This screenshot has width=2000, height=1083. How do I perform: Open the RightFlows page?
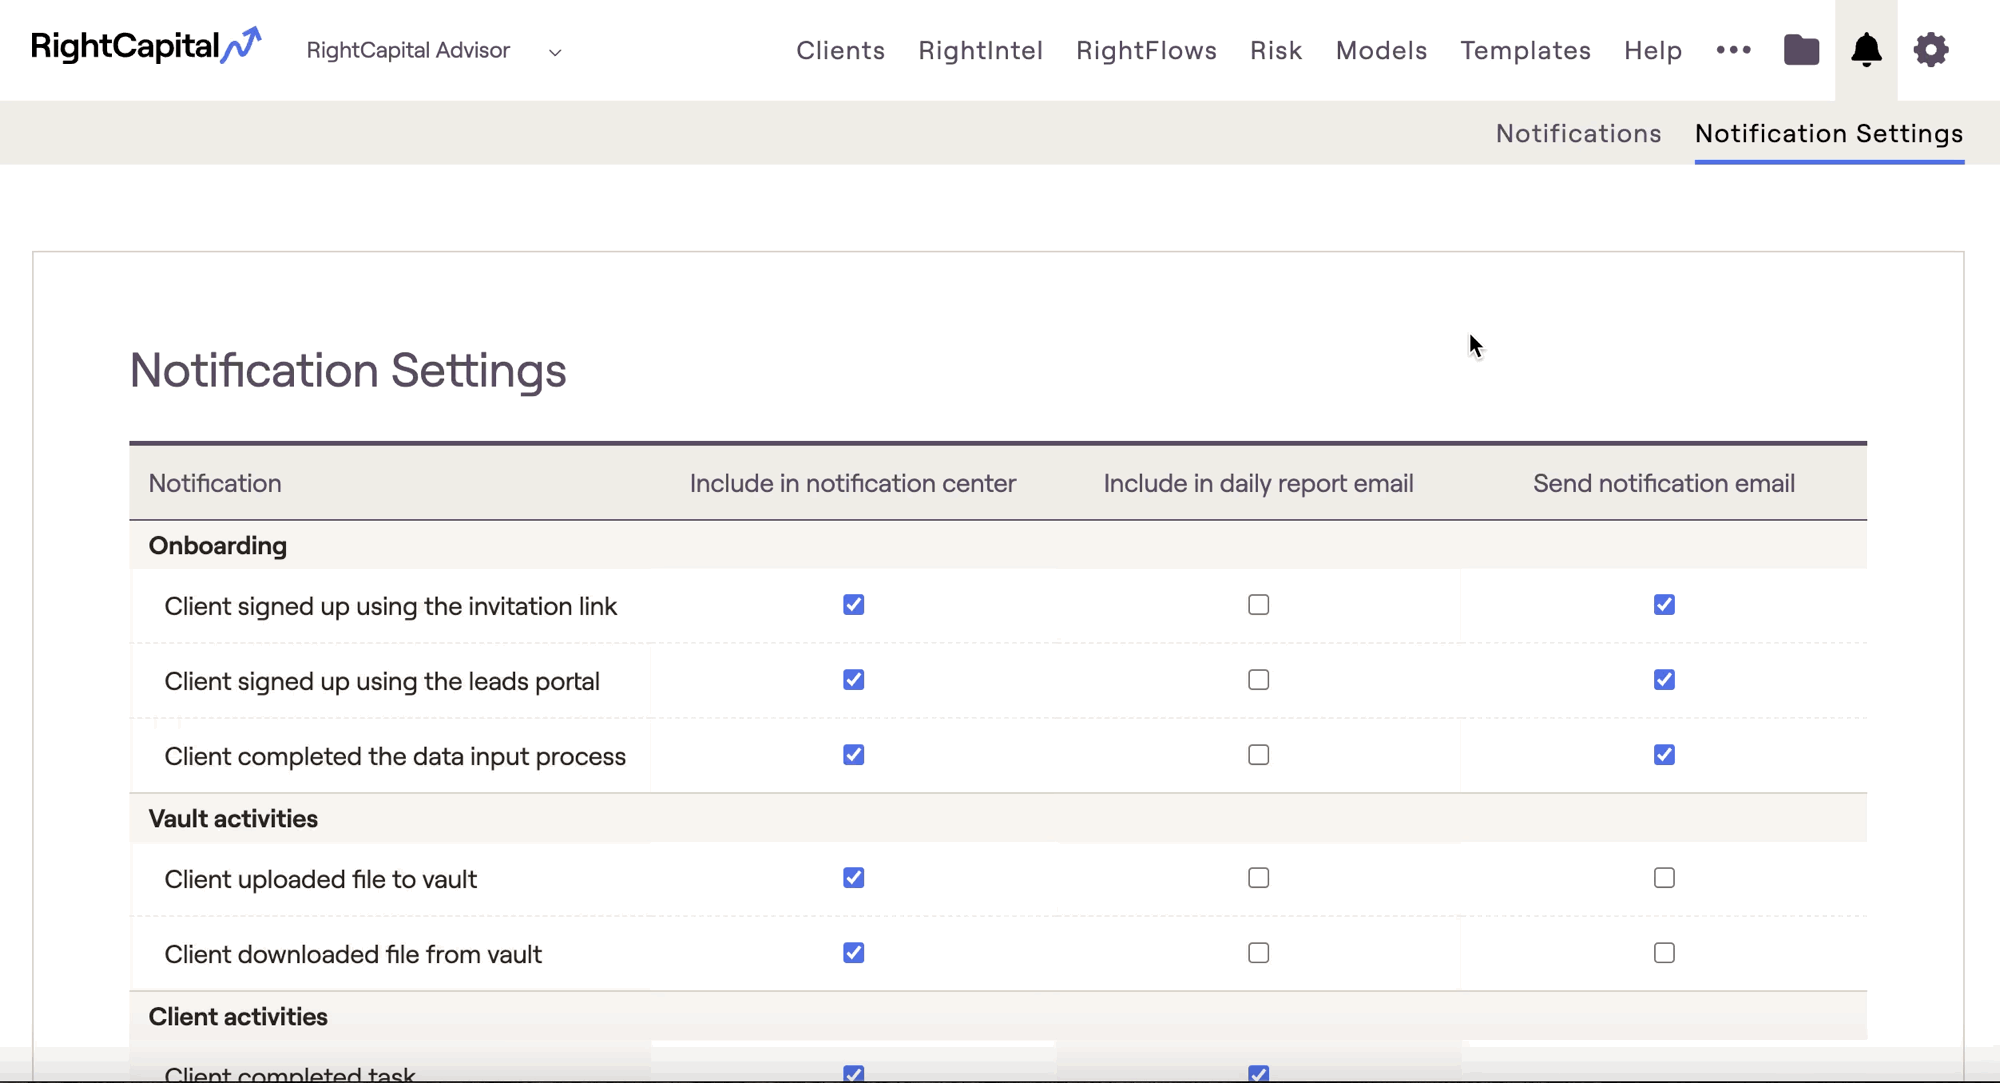(x=1146, y=50)
